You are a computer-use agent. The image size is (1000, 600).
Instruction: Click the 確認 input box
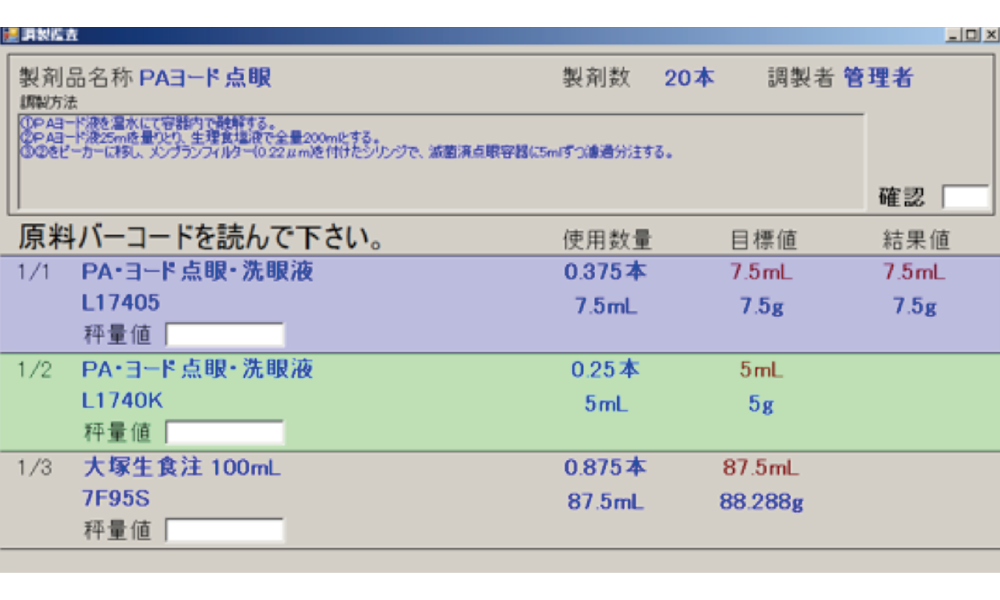966,197
